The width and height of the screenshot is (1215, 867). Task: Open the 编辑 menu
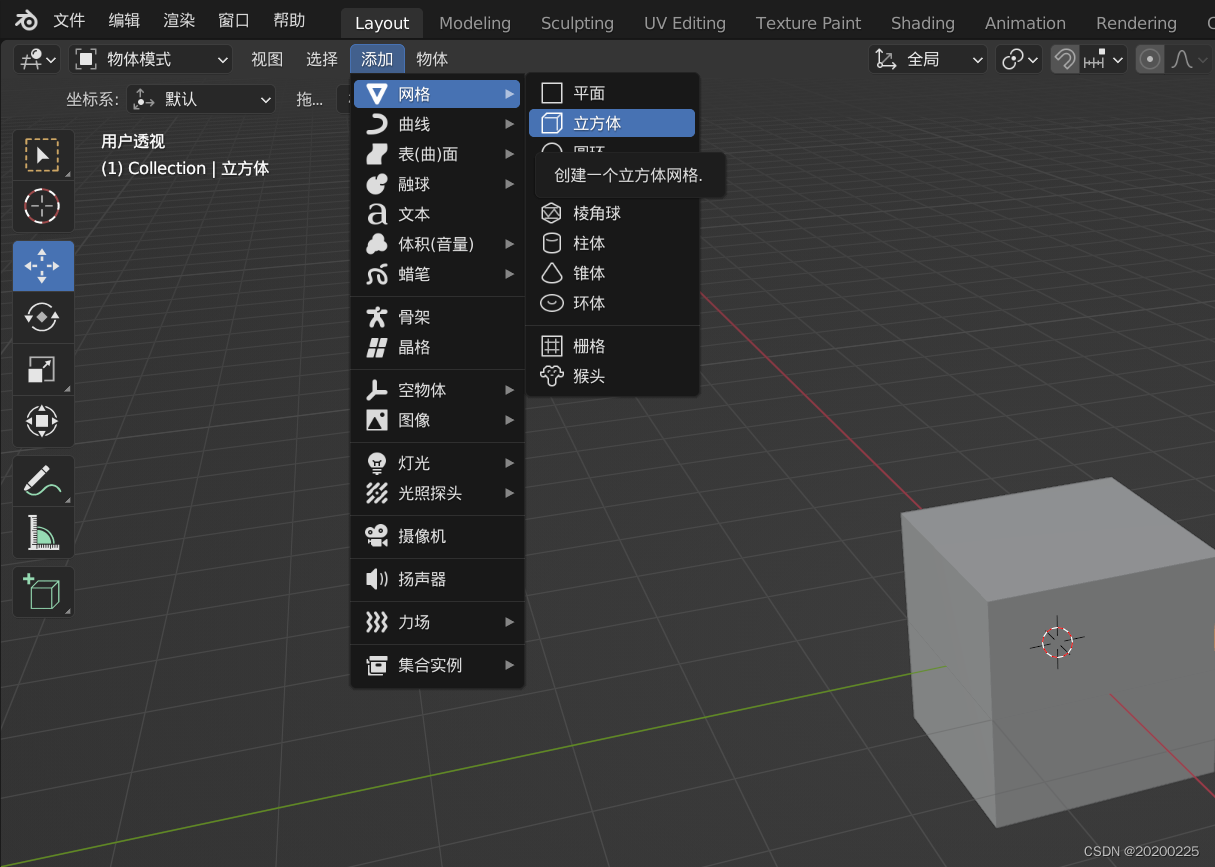click(x=124, y=20)
